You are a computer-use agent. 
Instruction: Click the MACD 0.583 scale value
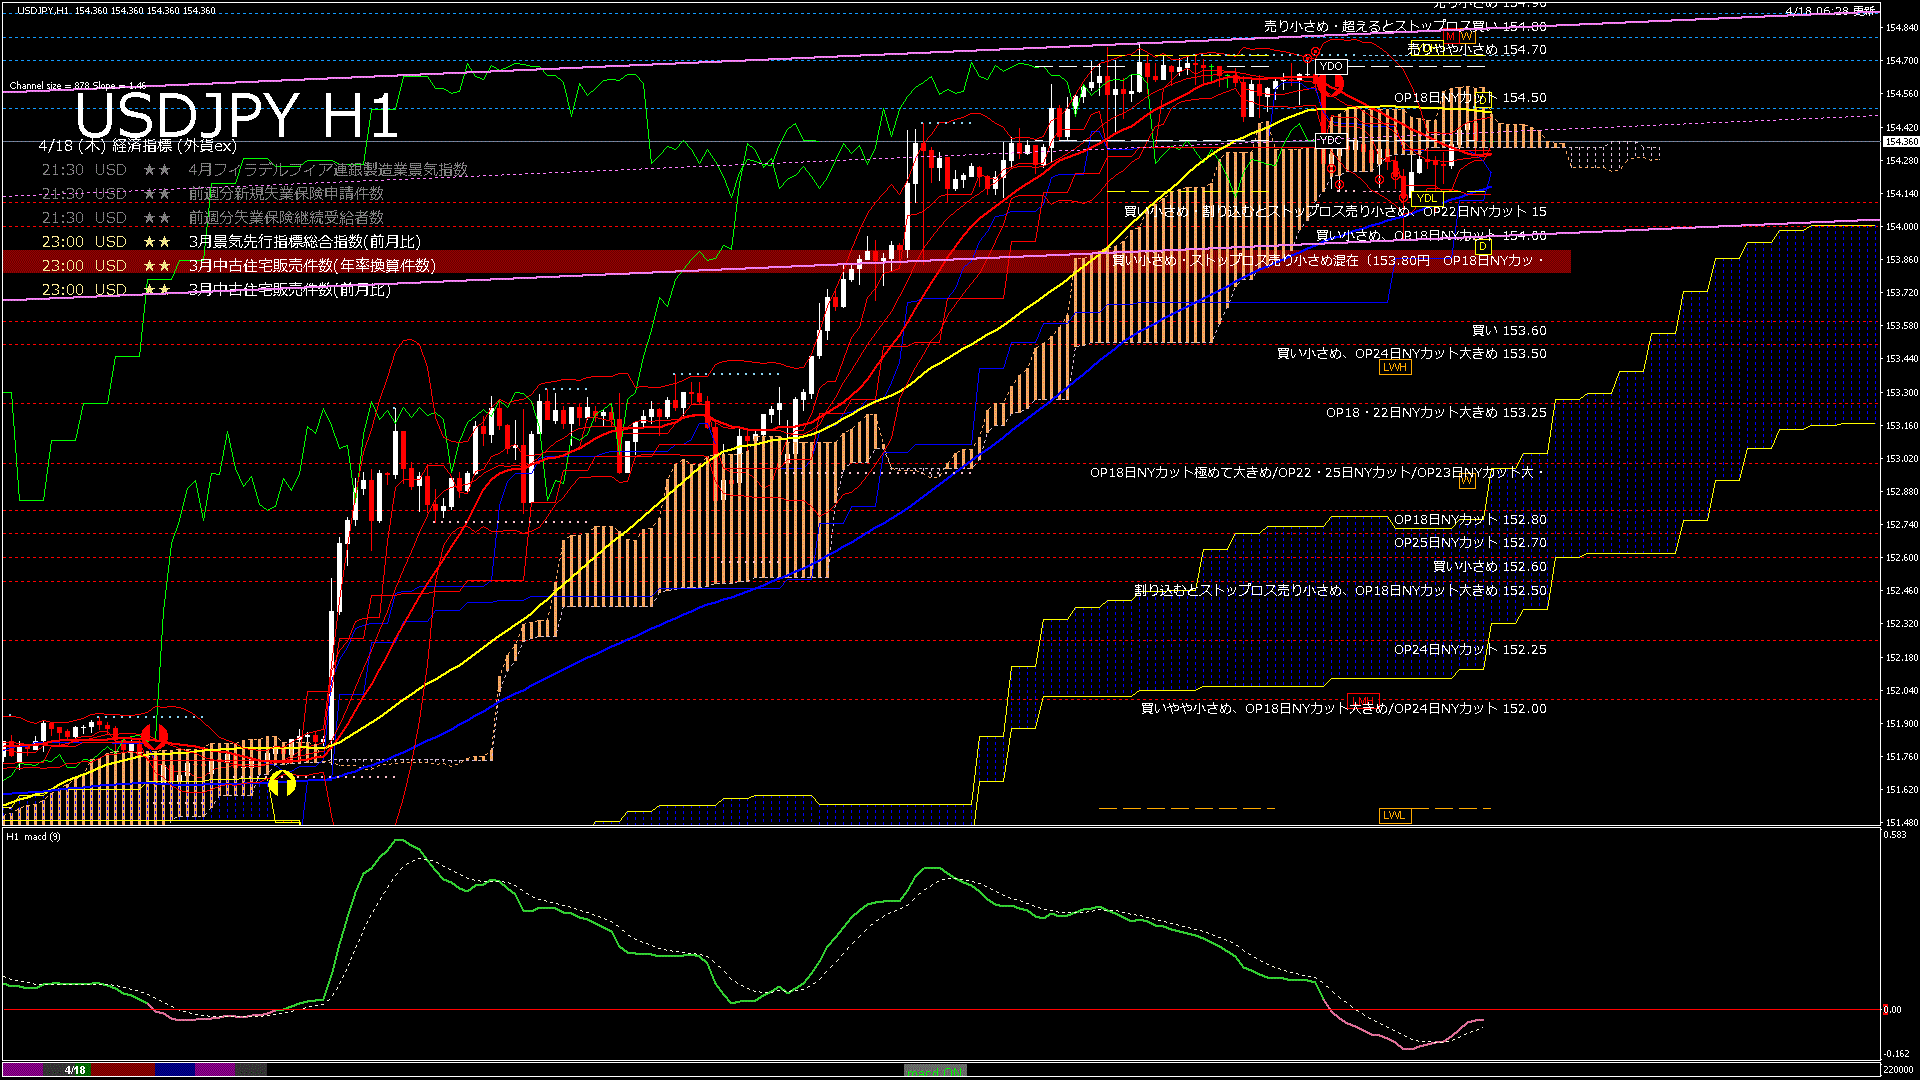point(1896,835)
